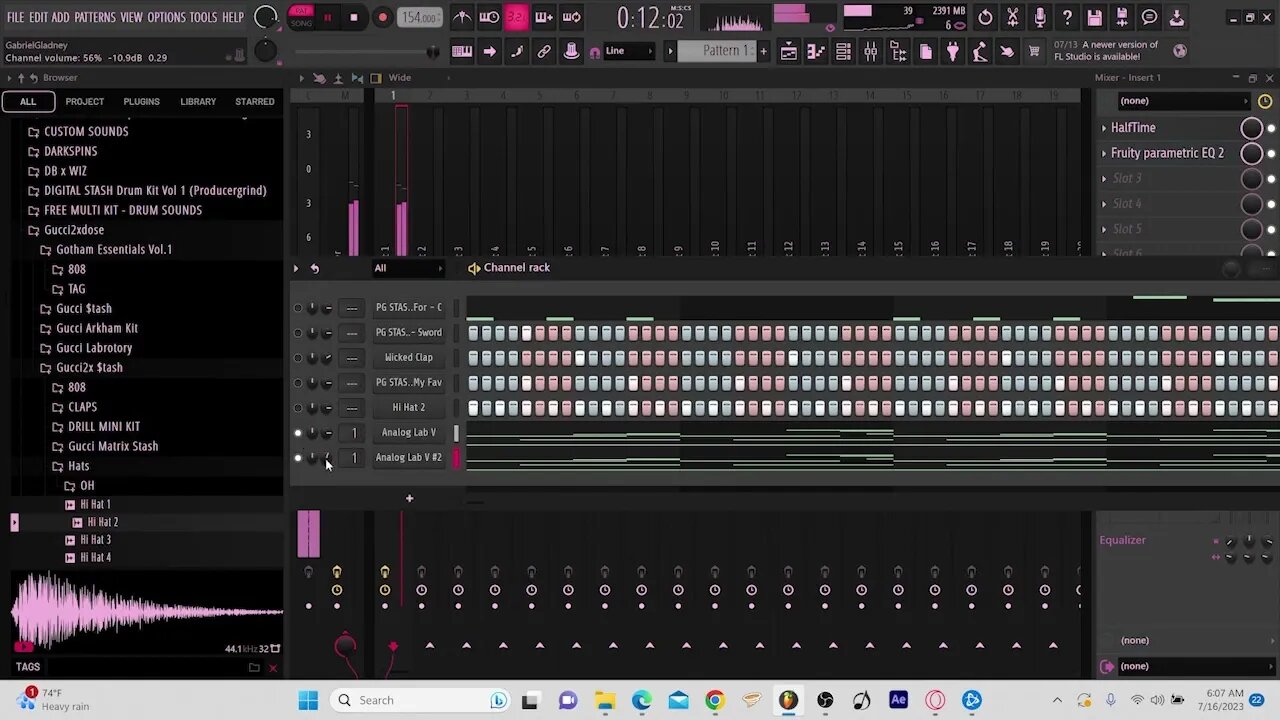Open the FILE menu
Viewport: 1280px width, 720px height.
[15, 17]
